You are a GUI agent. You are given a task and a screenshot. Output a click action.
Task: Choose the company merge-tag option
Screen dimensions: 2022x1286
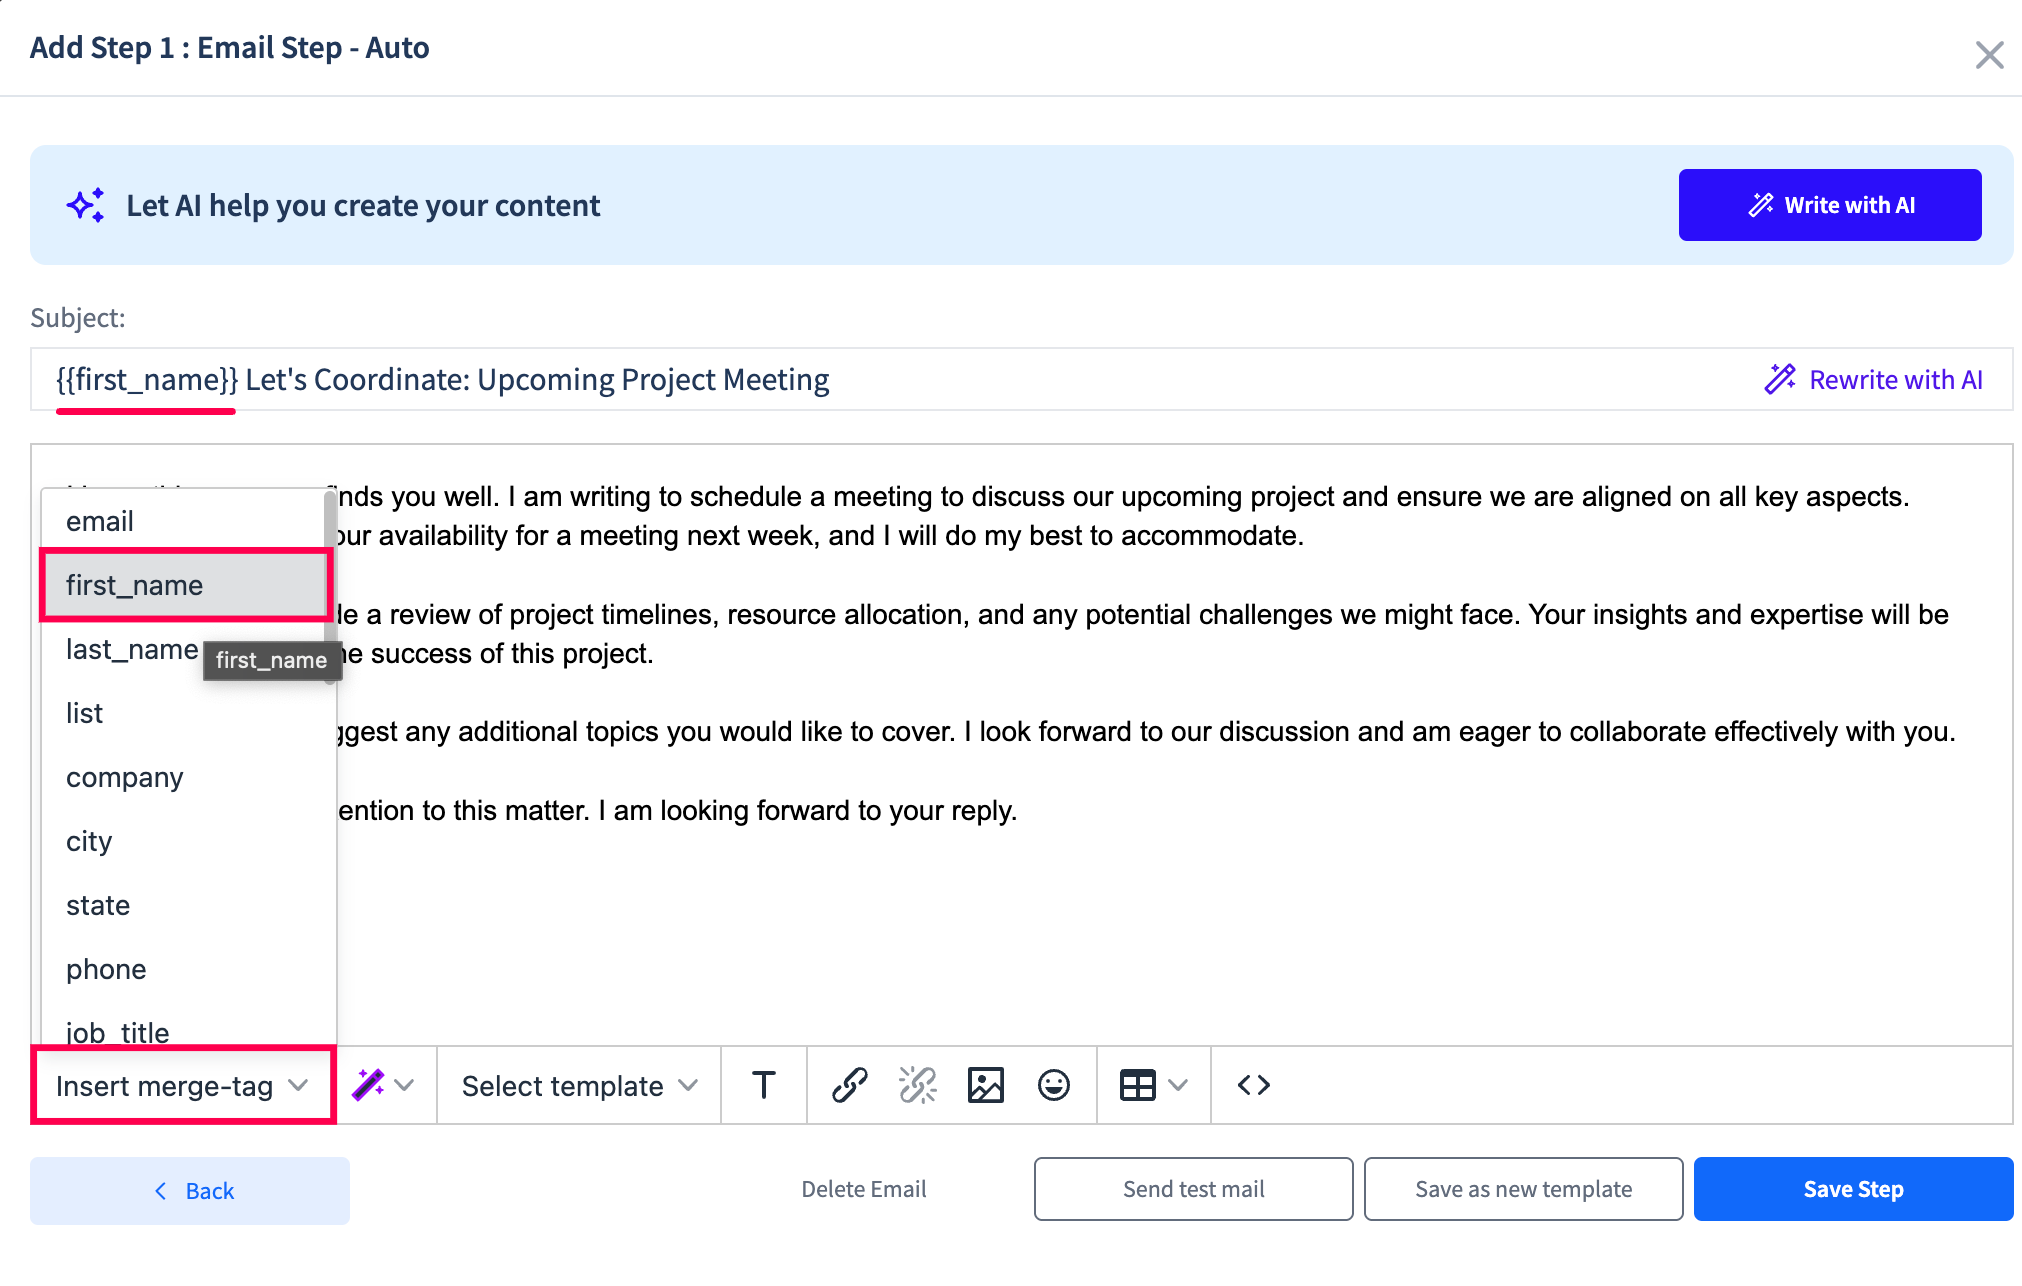(125, 777)
